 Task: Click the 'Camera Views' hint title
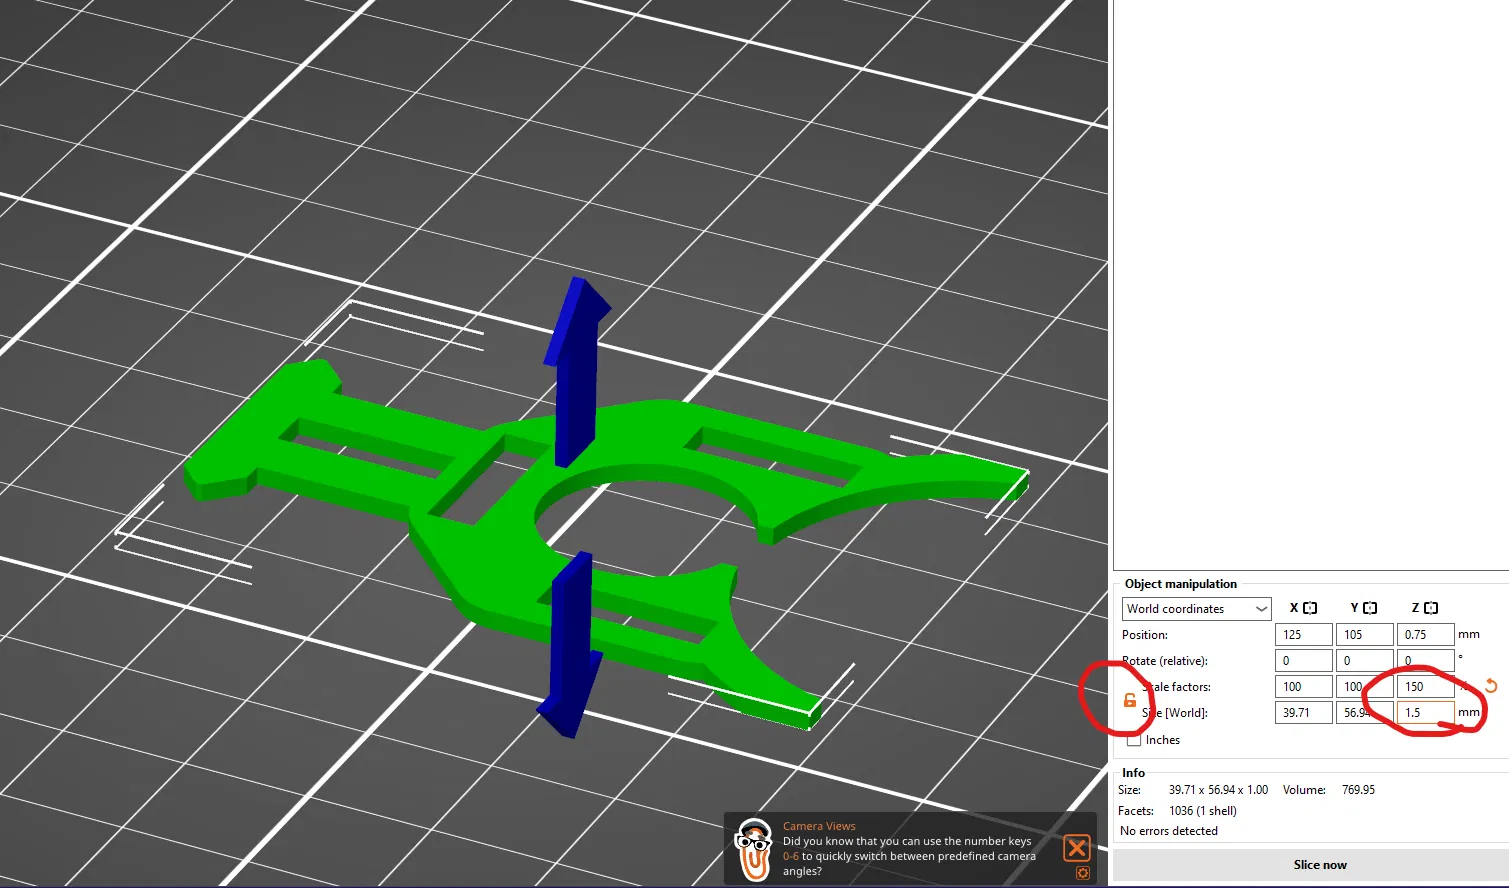coord(819,826)
